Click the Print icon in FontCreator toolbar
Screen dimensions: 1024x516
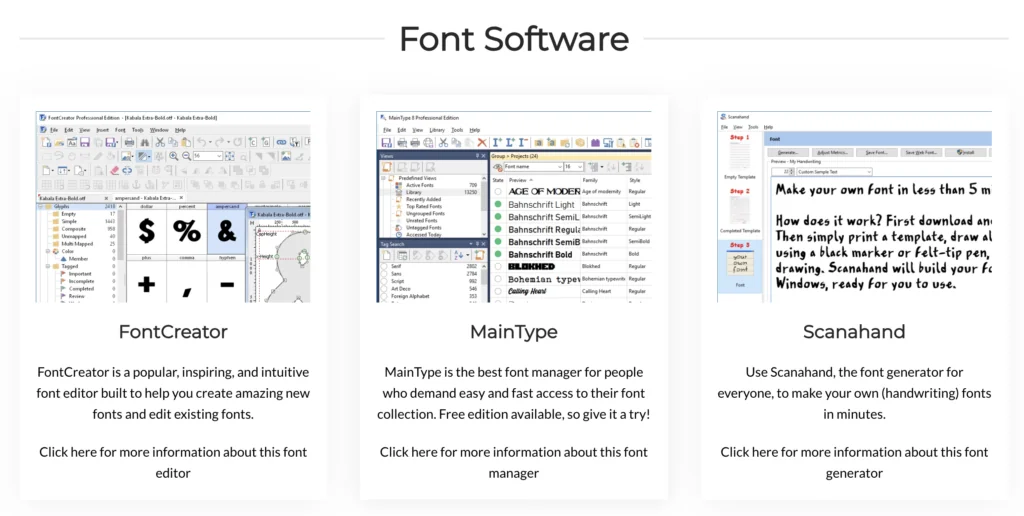130,142
